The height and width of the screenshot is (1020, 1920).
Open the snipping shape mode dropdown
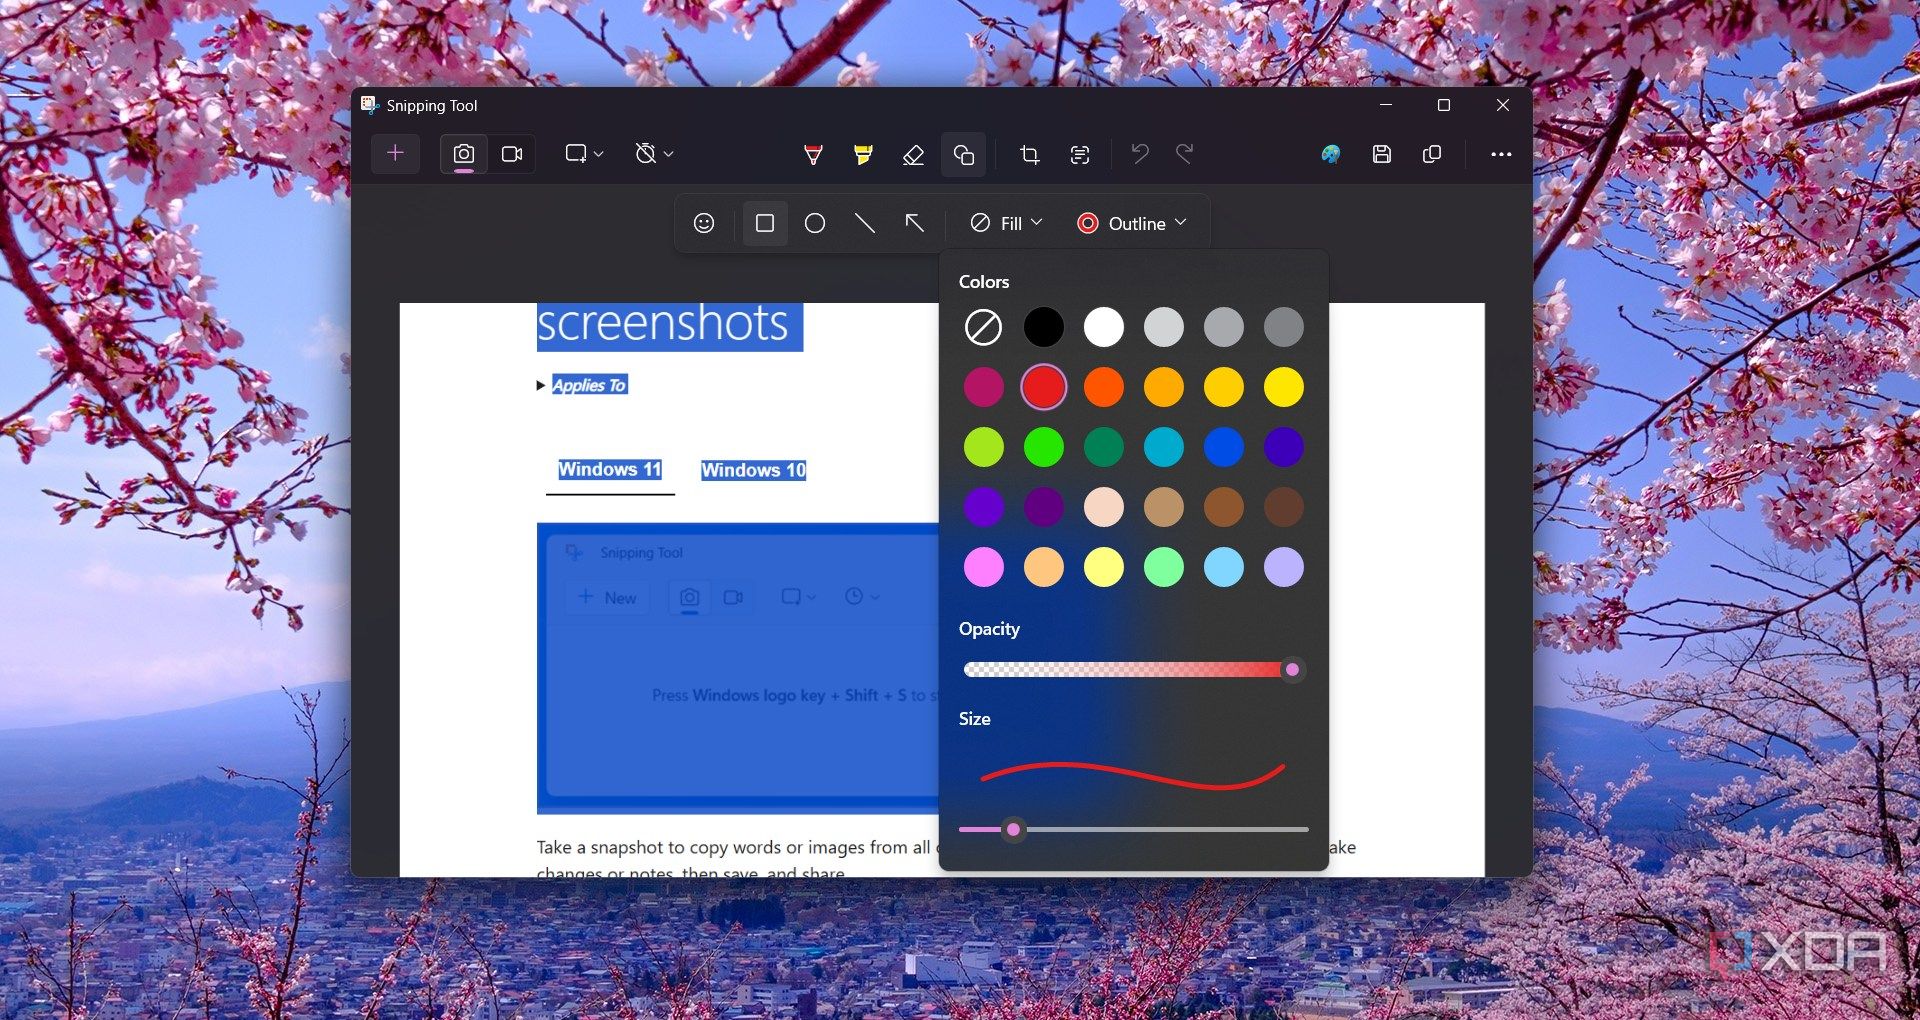pyautogui.click(x=584, y=154)
